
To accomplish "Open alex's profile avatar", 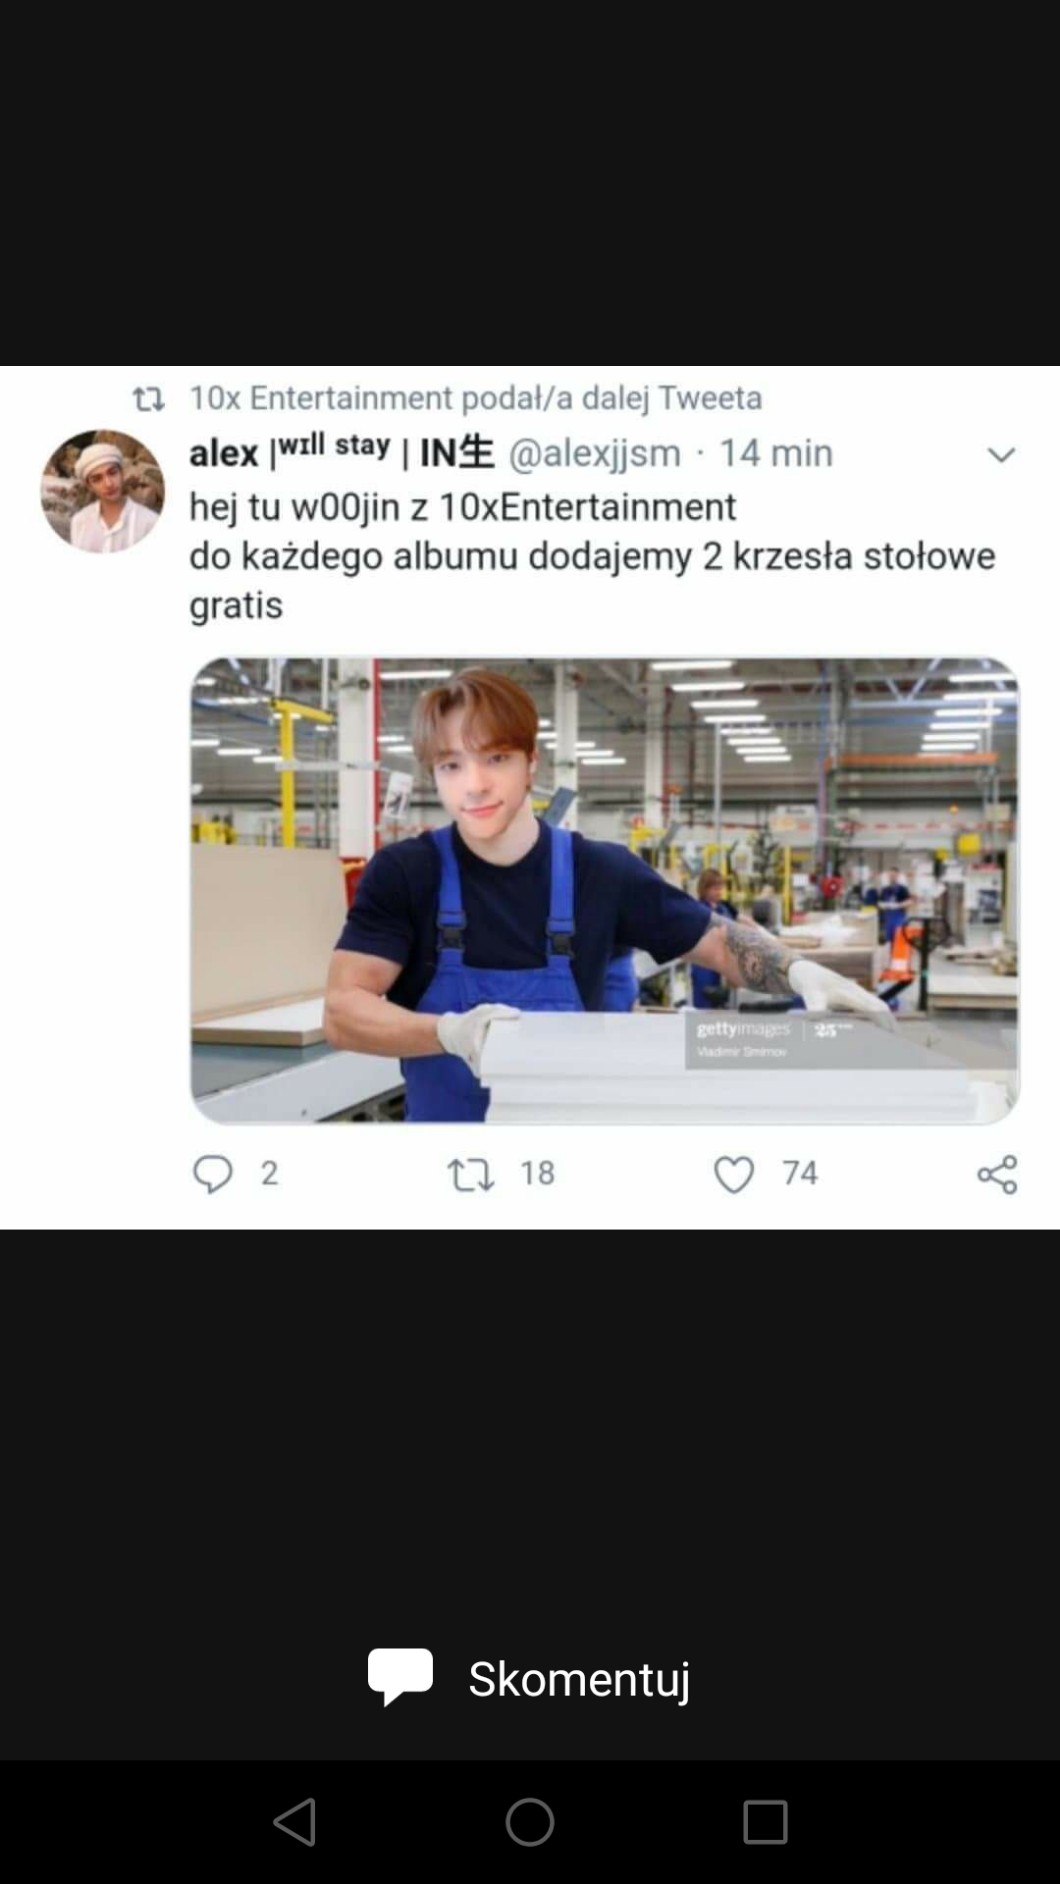I will click(102, 491).
